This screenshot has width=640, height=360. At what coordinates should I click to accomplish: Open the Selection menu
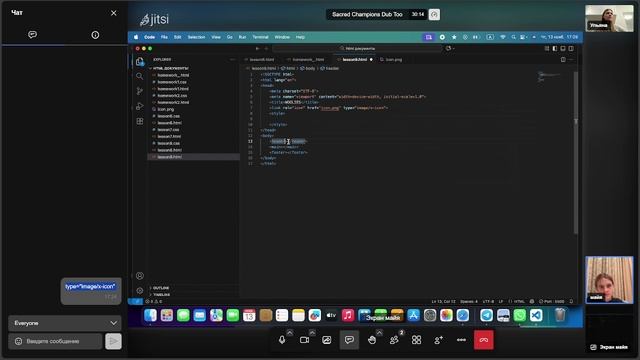tap(196, 37)
